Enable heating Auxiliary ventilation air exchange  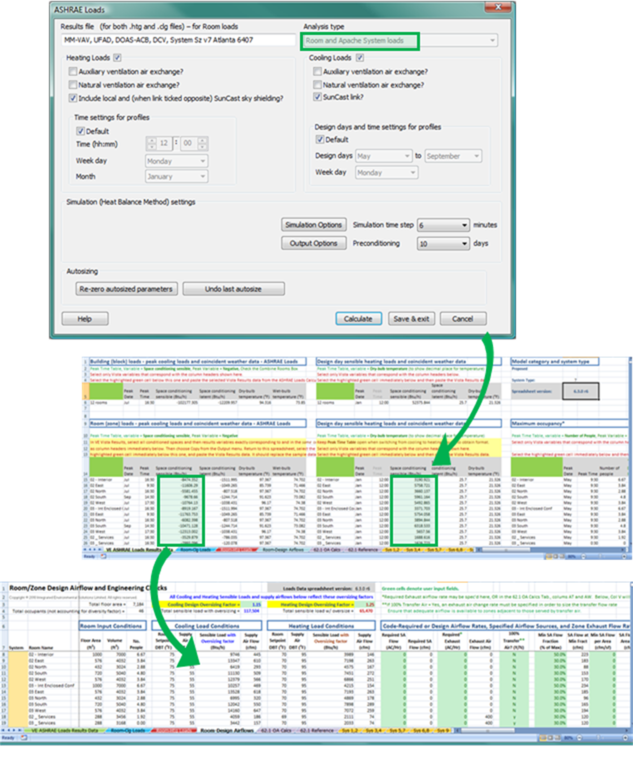coord(73,73)
